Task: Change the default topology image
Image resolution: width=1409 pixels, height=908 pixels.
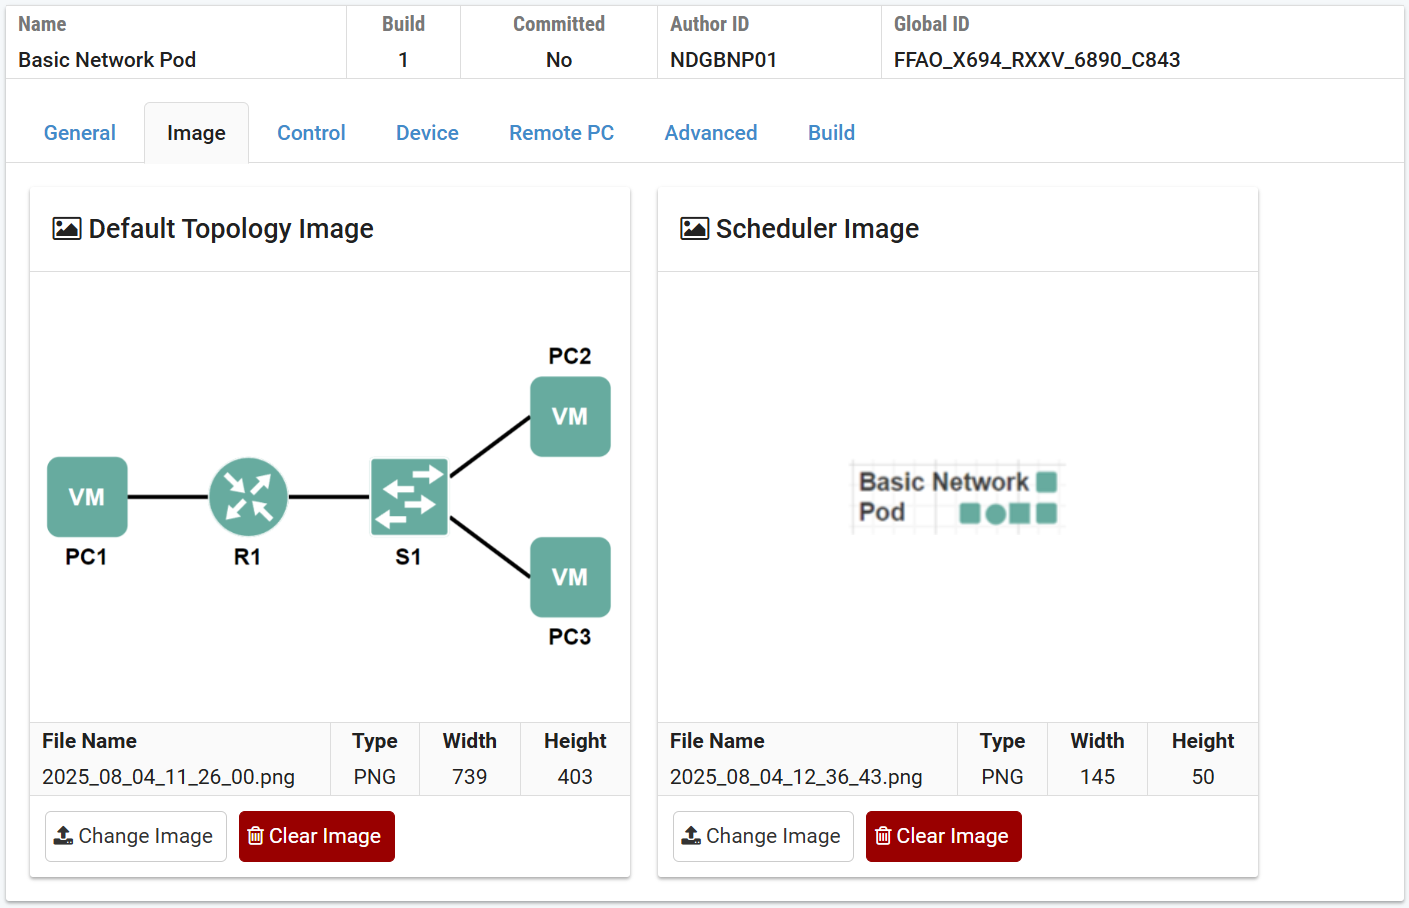Action: [135, 836]
